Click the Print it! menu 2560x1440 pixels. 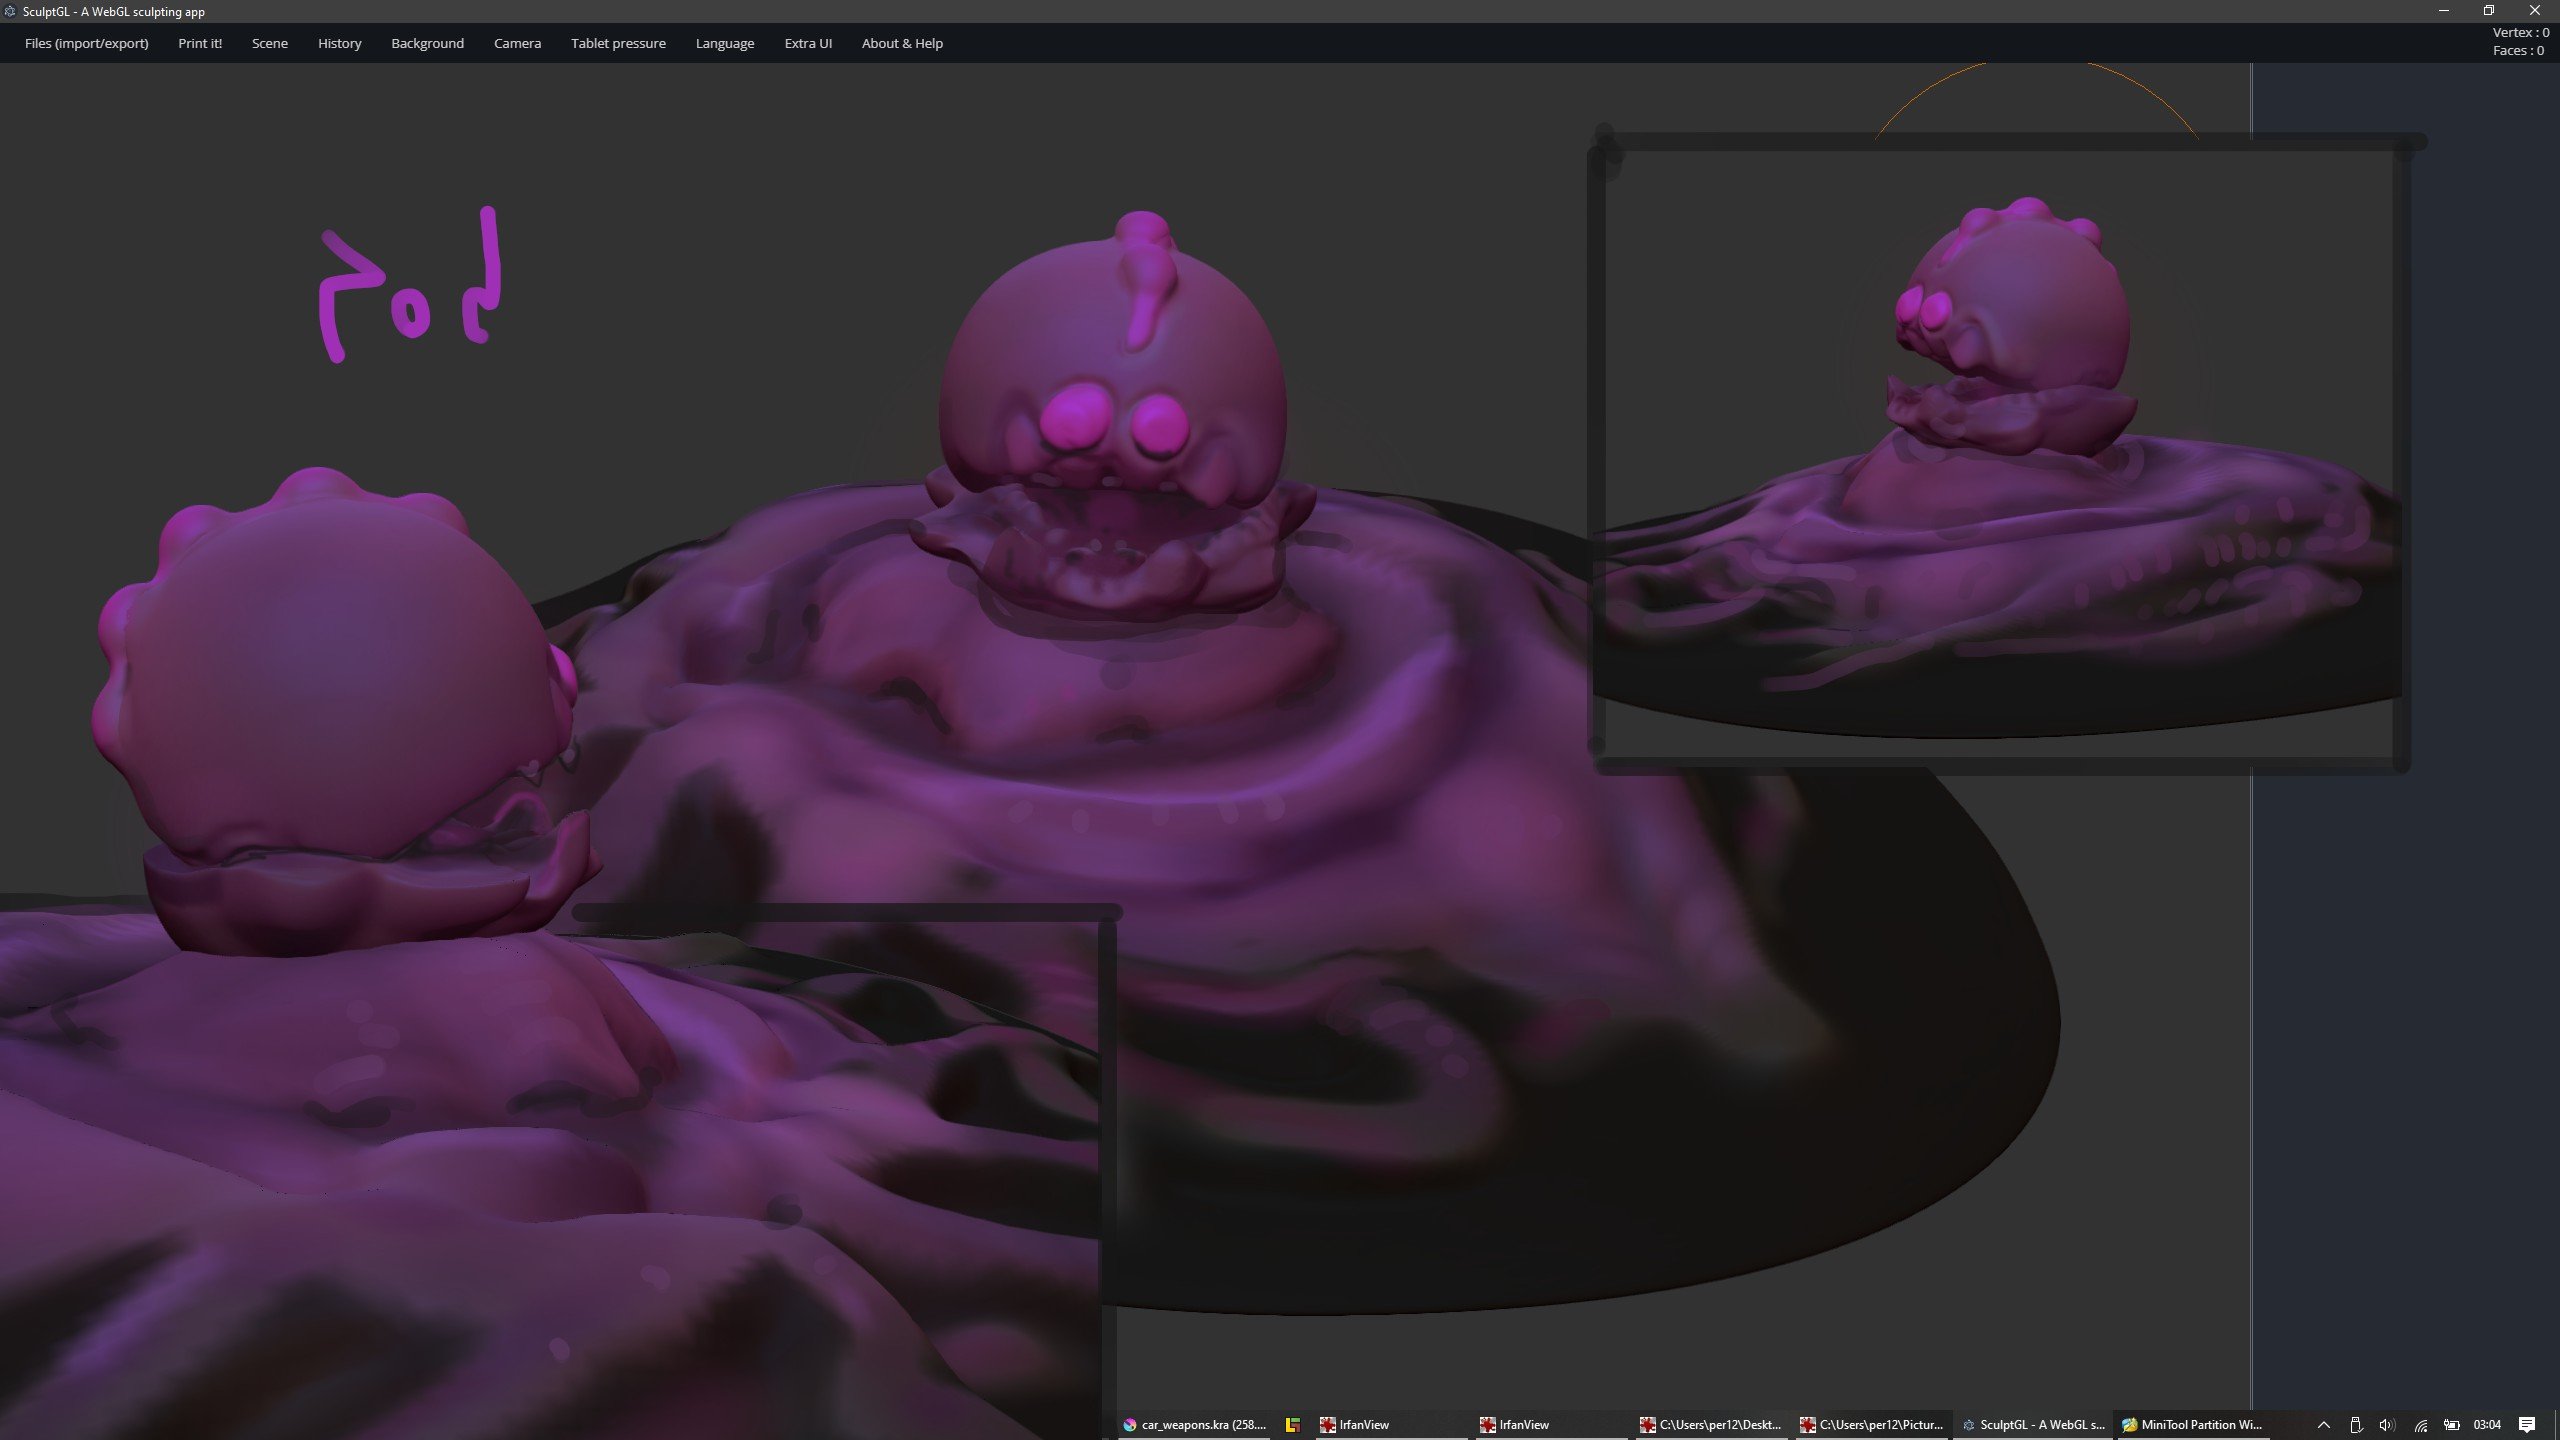[200, 43]
